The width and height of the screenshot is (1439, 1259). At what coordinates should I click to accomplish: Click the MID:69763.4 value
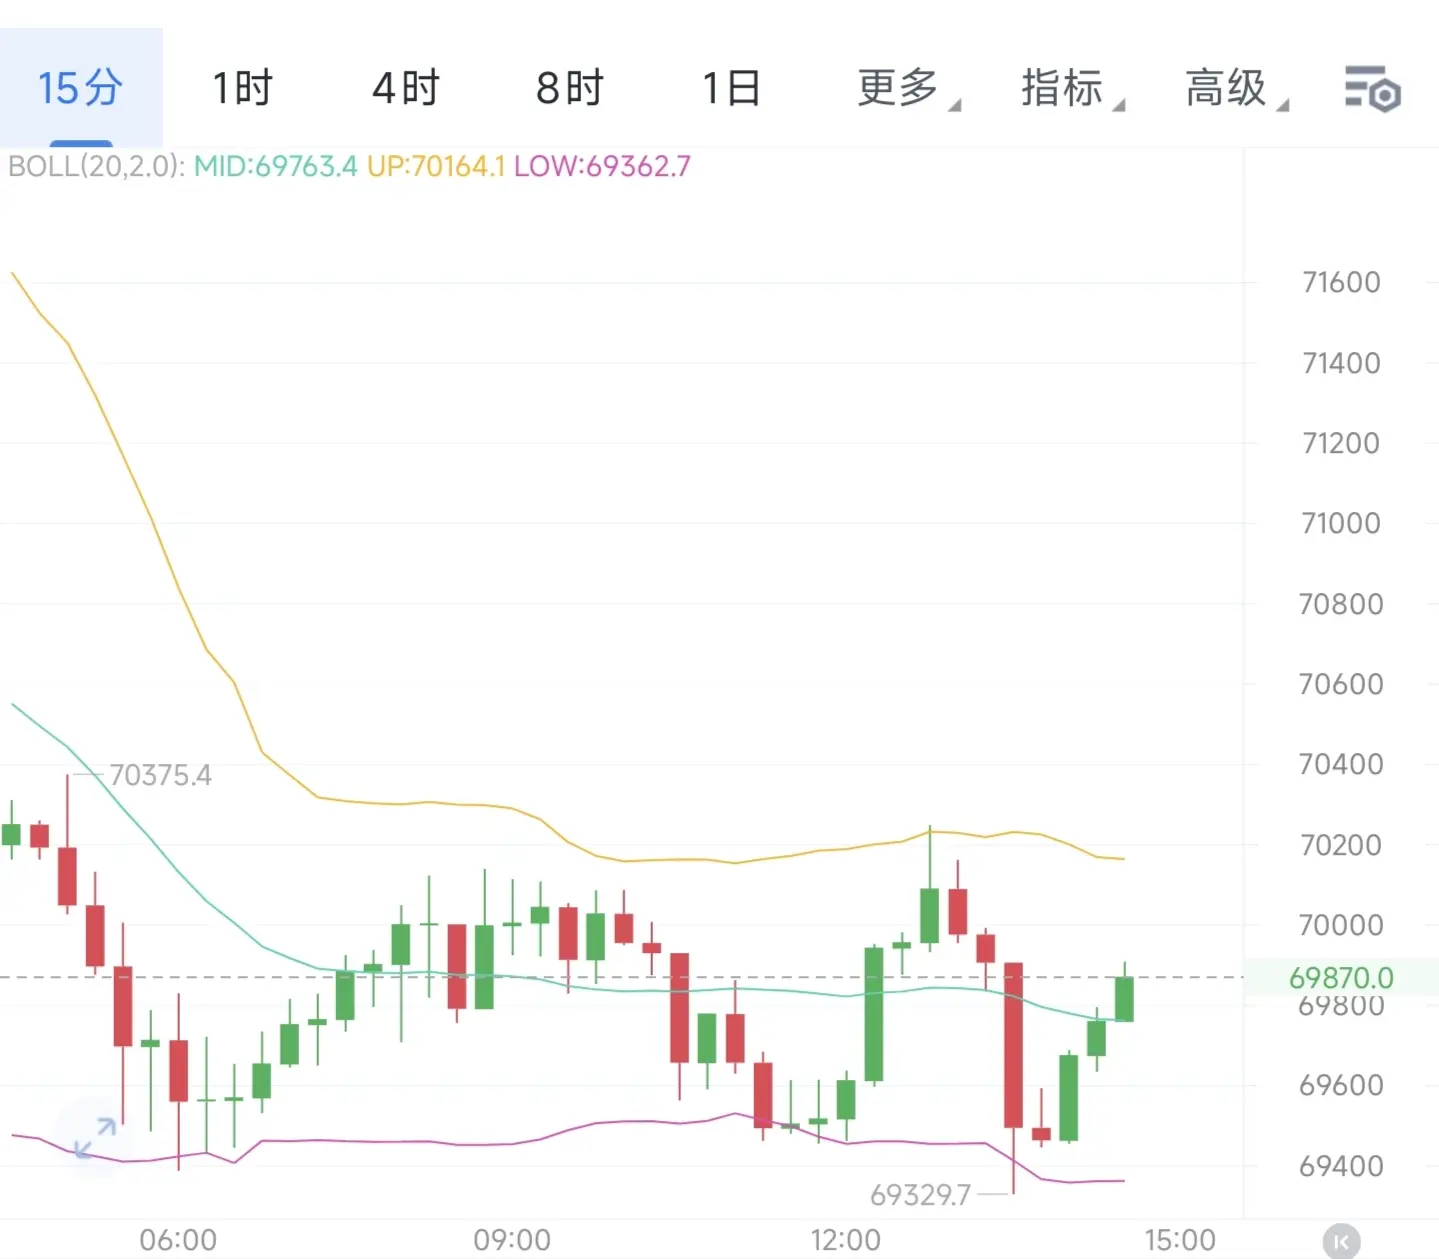pyautogui.click(x=275, y=166)
